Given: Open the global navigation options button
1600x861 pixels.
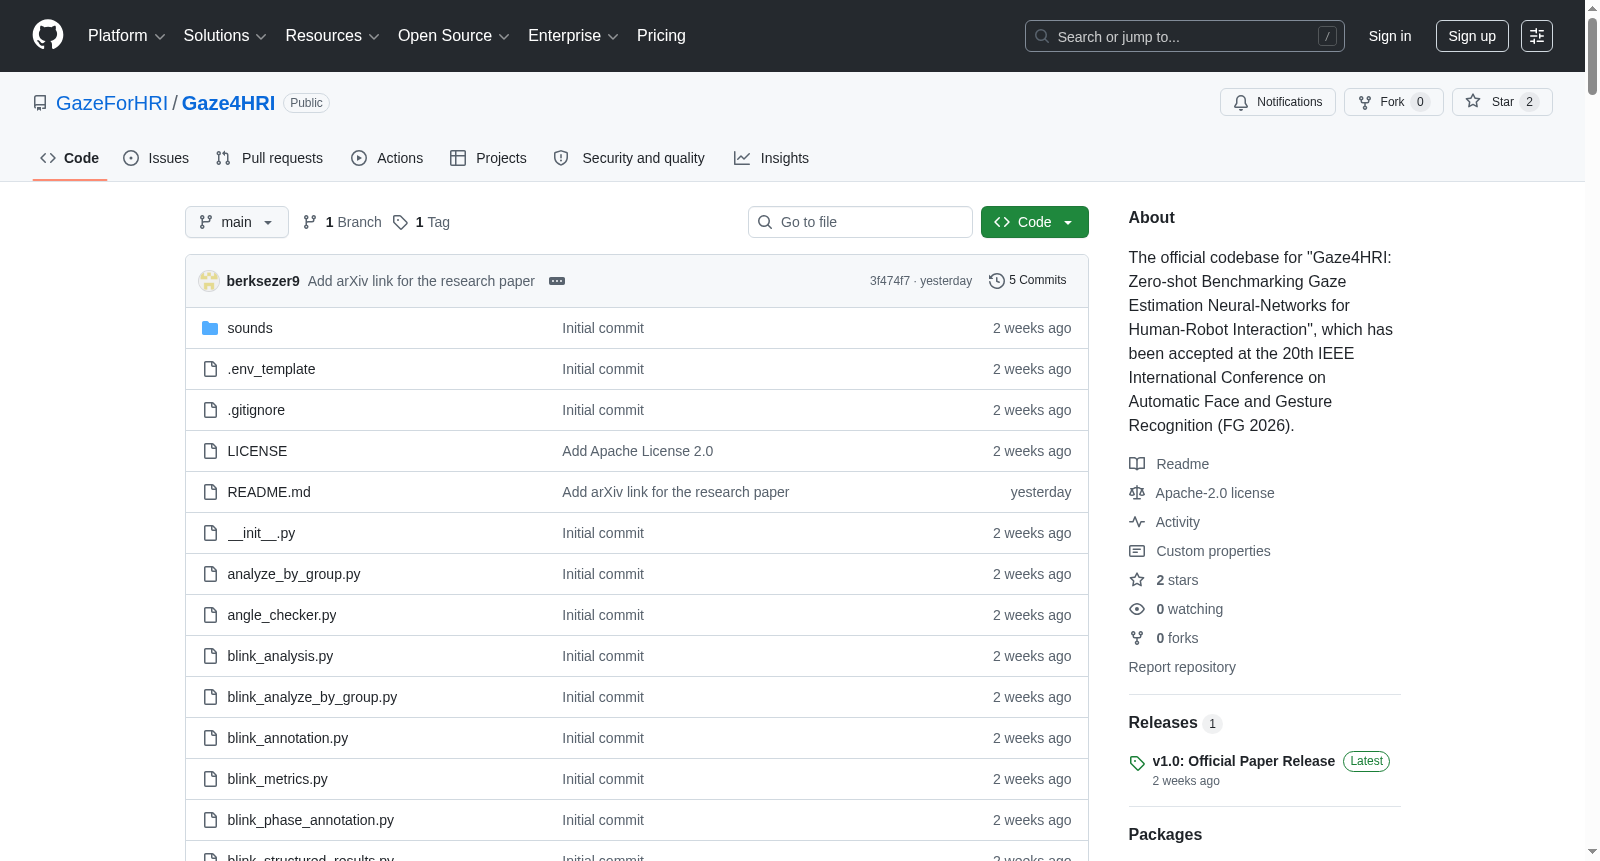Looking at the screenshot, I should tap(1537, 36).
